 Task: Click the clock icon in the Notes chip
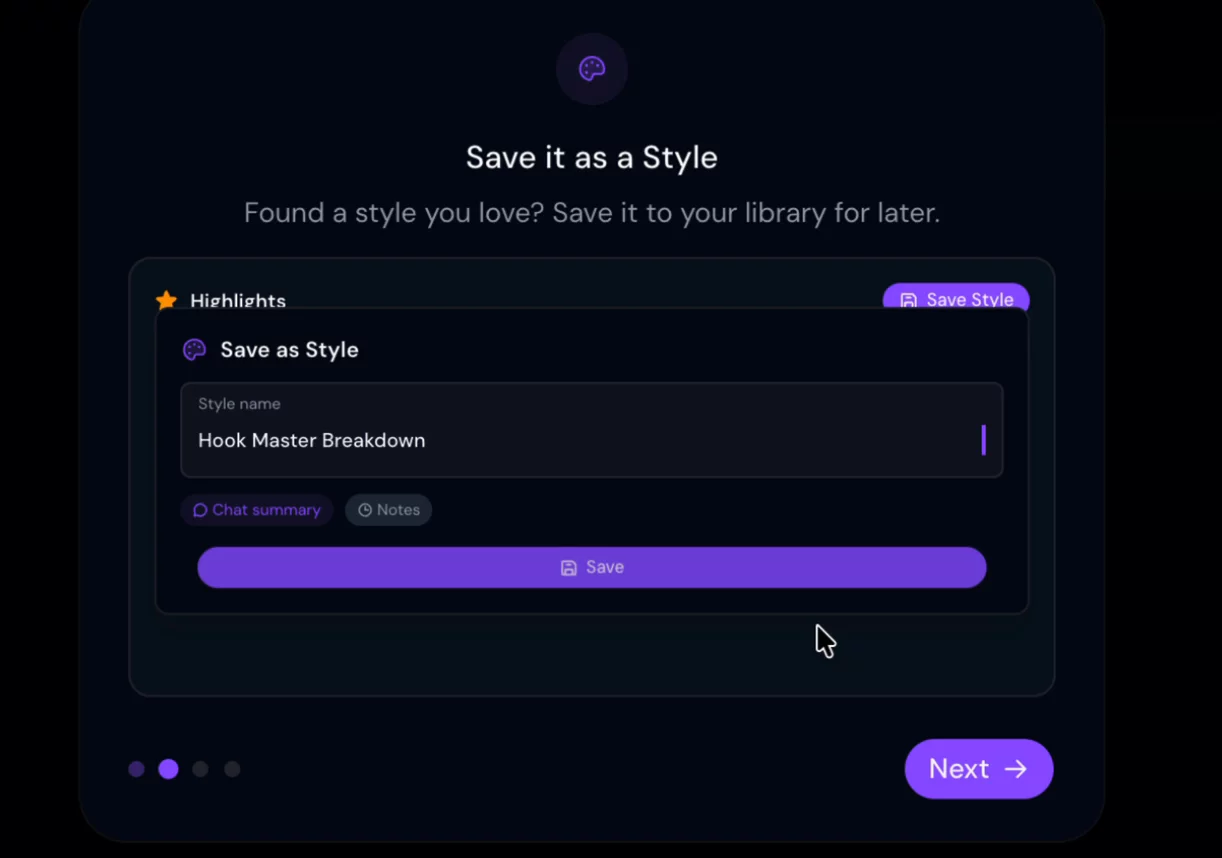[365, 510]
